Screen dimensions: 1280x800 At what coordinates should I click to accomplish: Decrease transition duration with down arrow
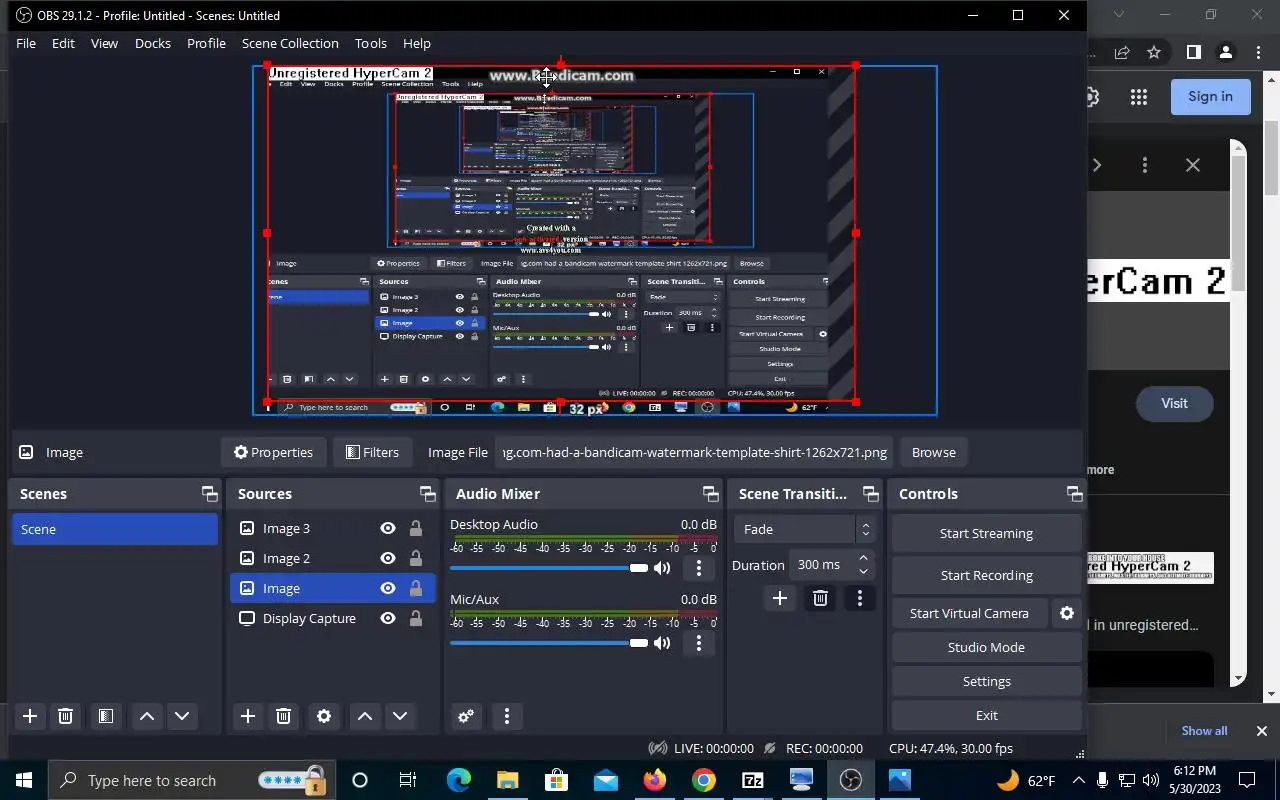(x=864, y=571)
